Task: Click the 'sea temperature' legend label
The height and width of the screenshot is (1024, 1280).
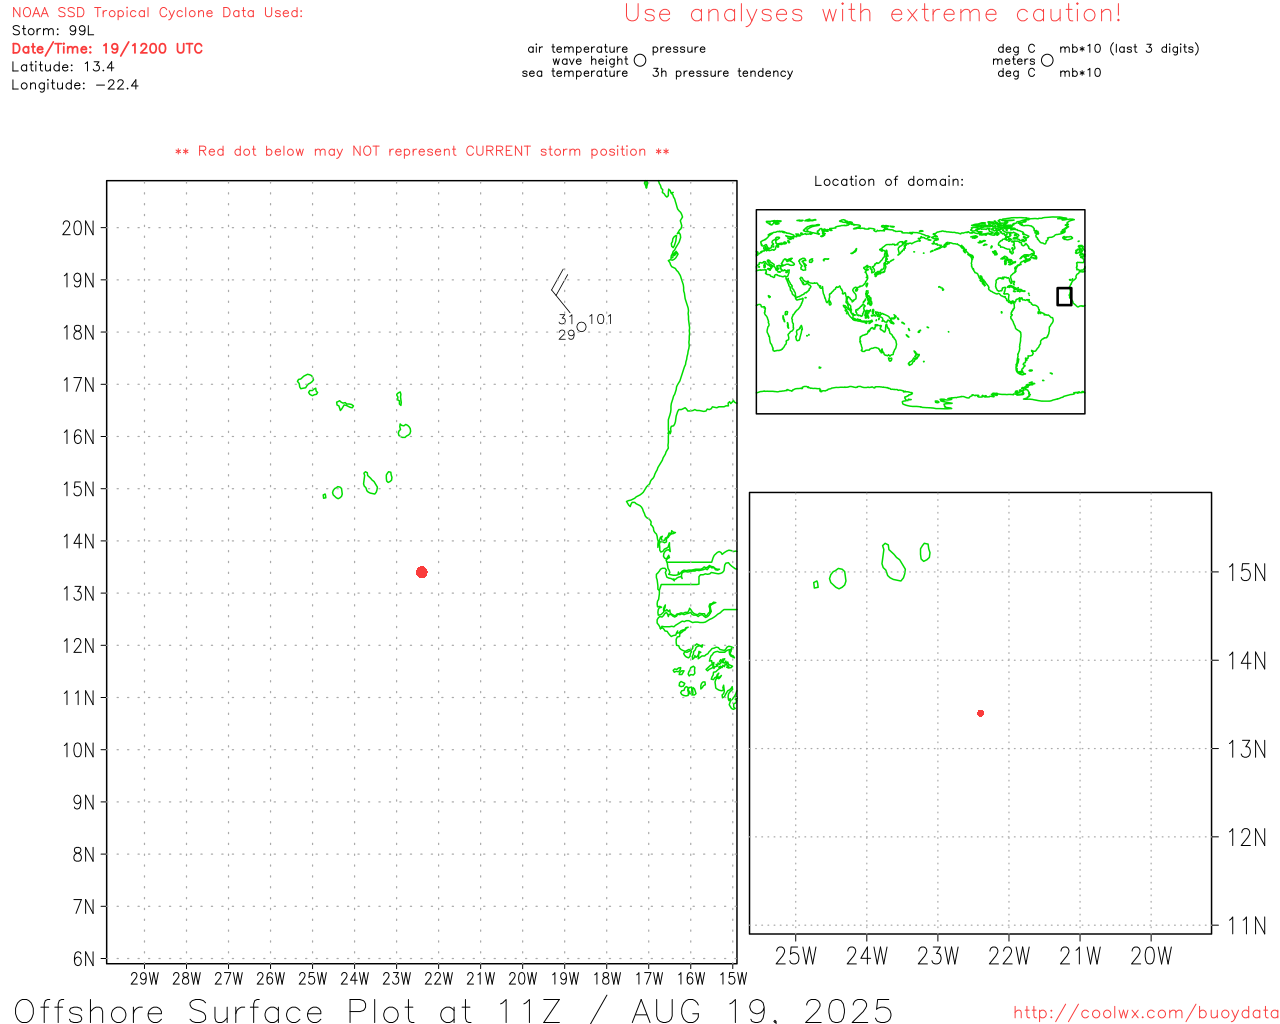Action: (x=575, y=73)
